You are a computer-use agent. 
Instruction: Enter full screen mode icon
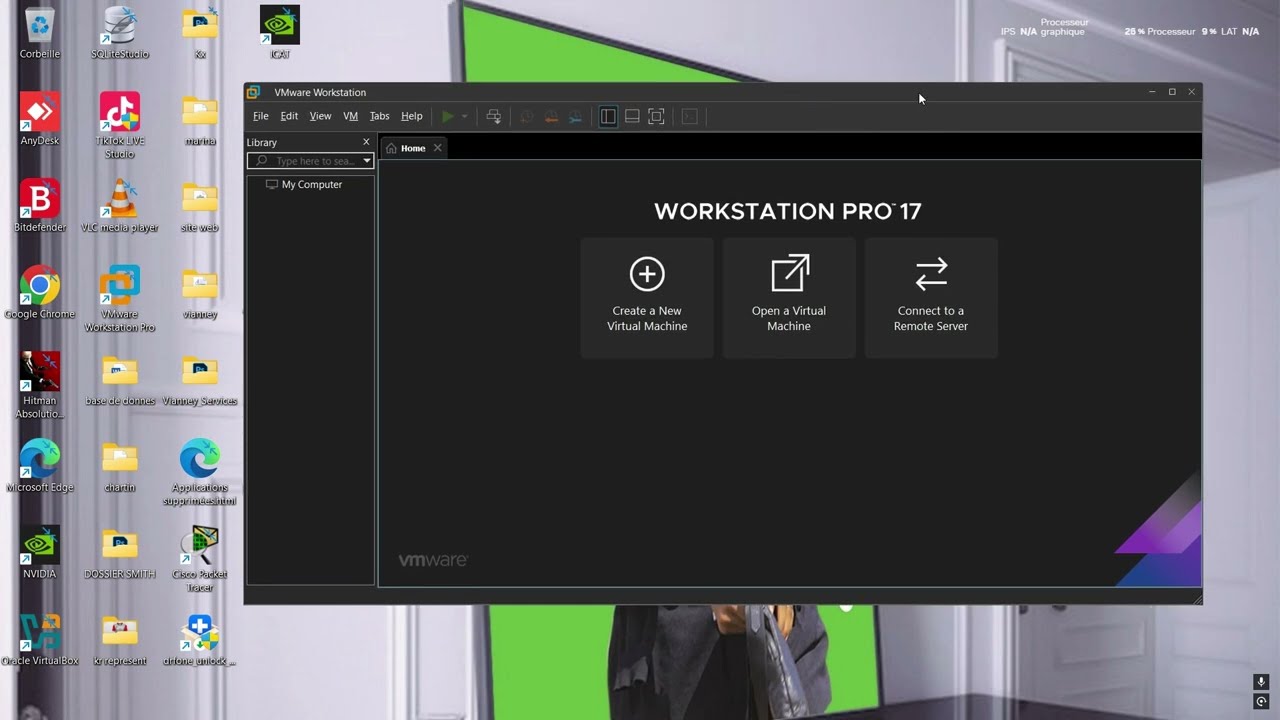tap(656, 116)
